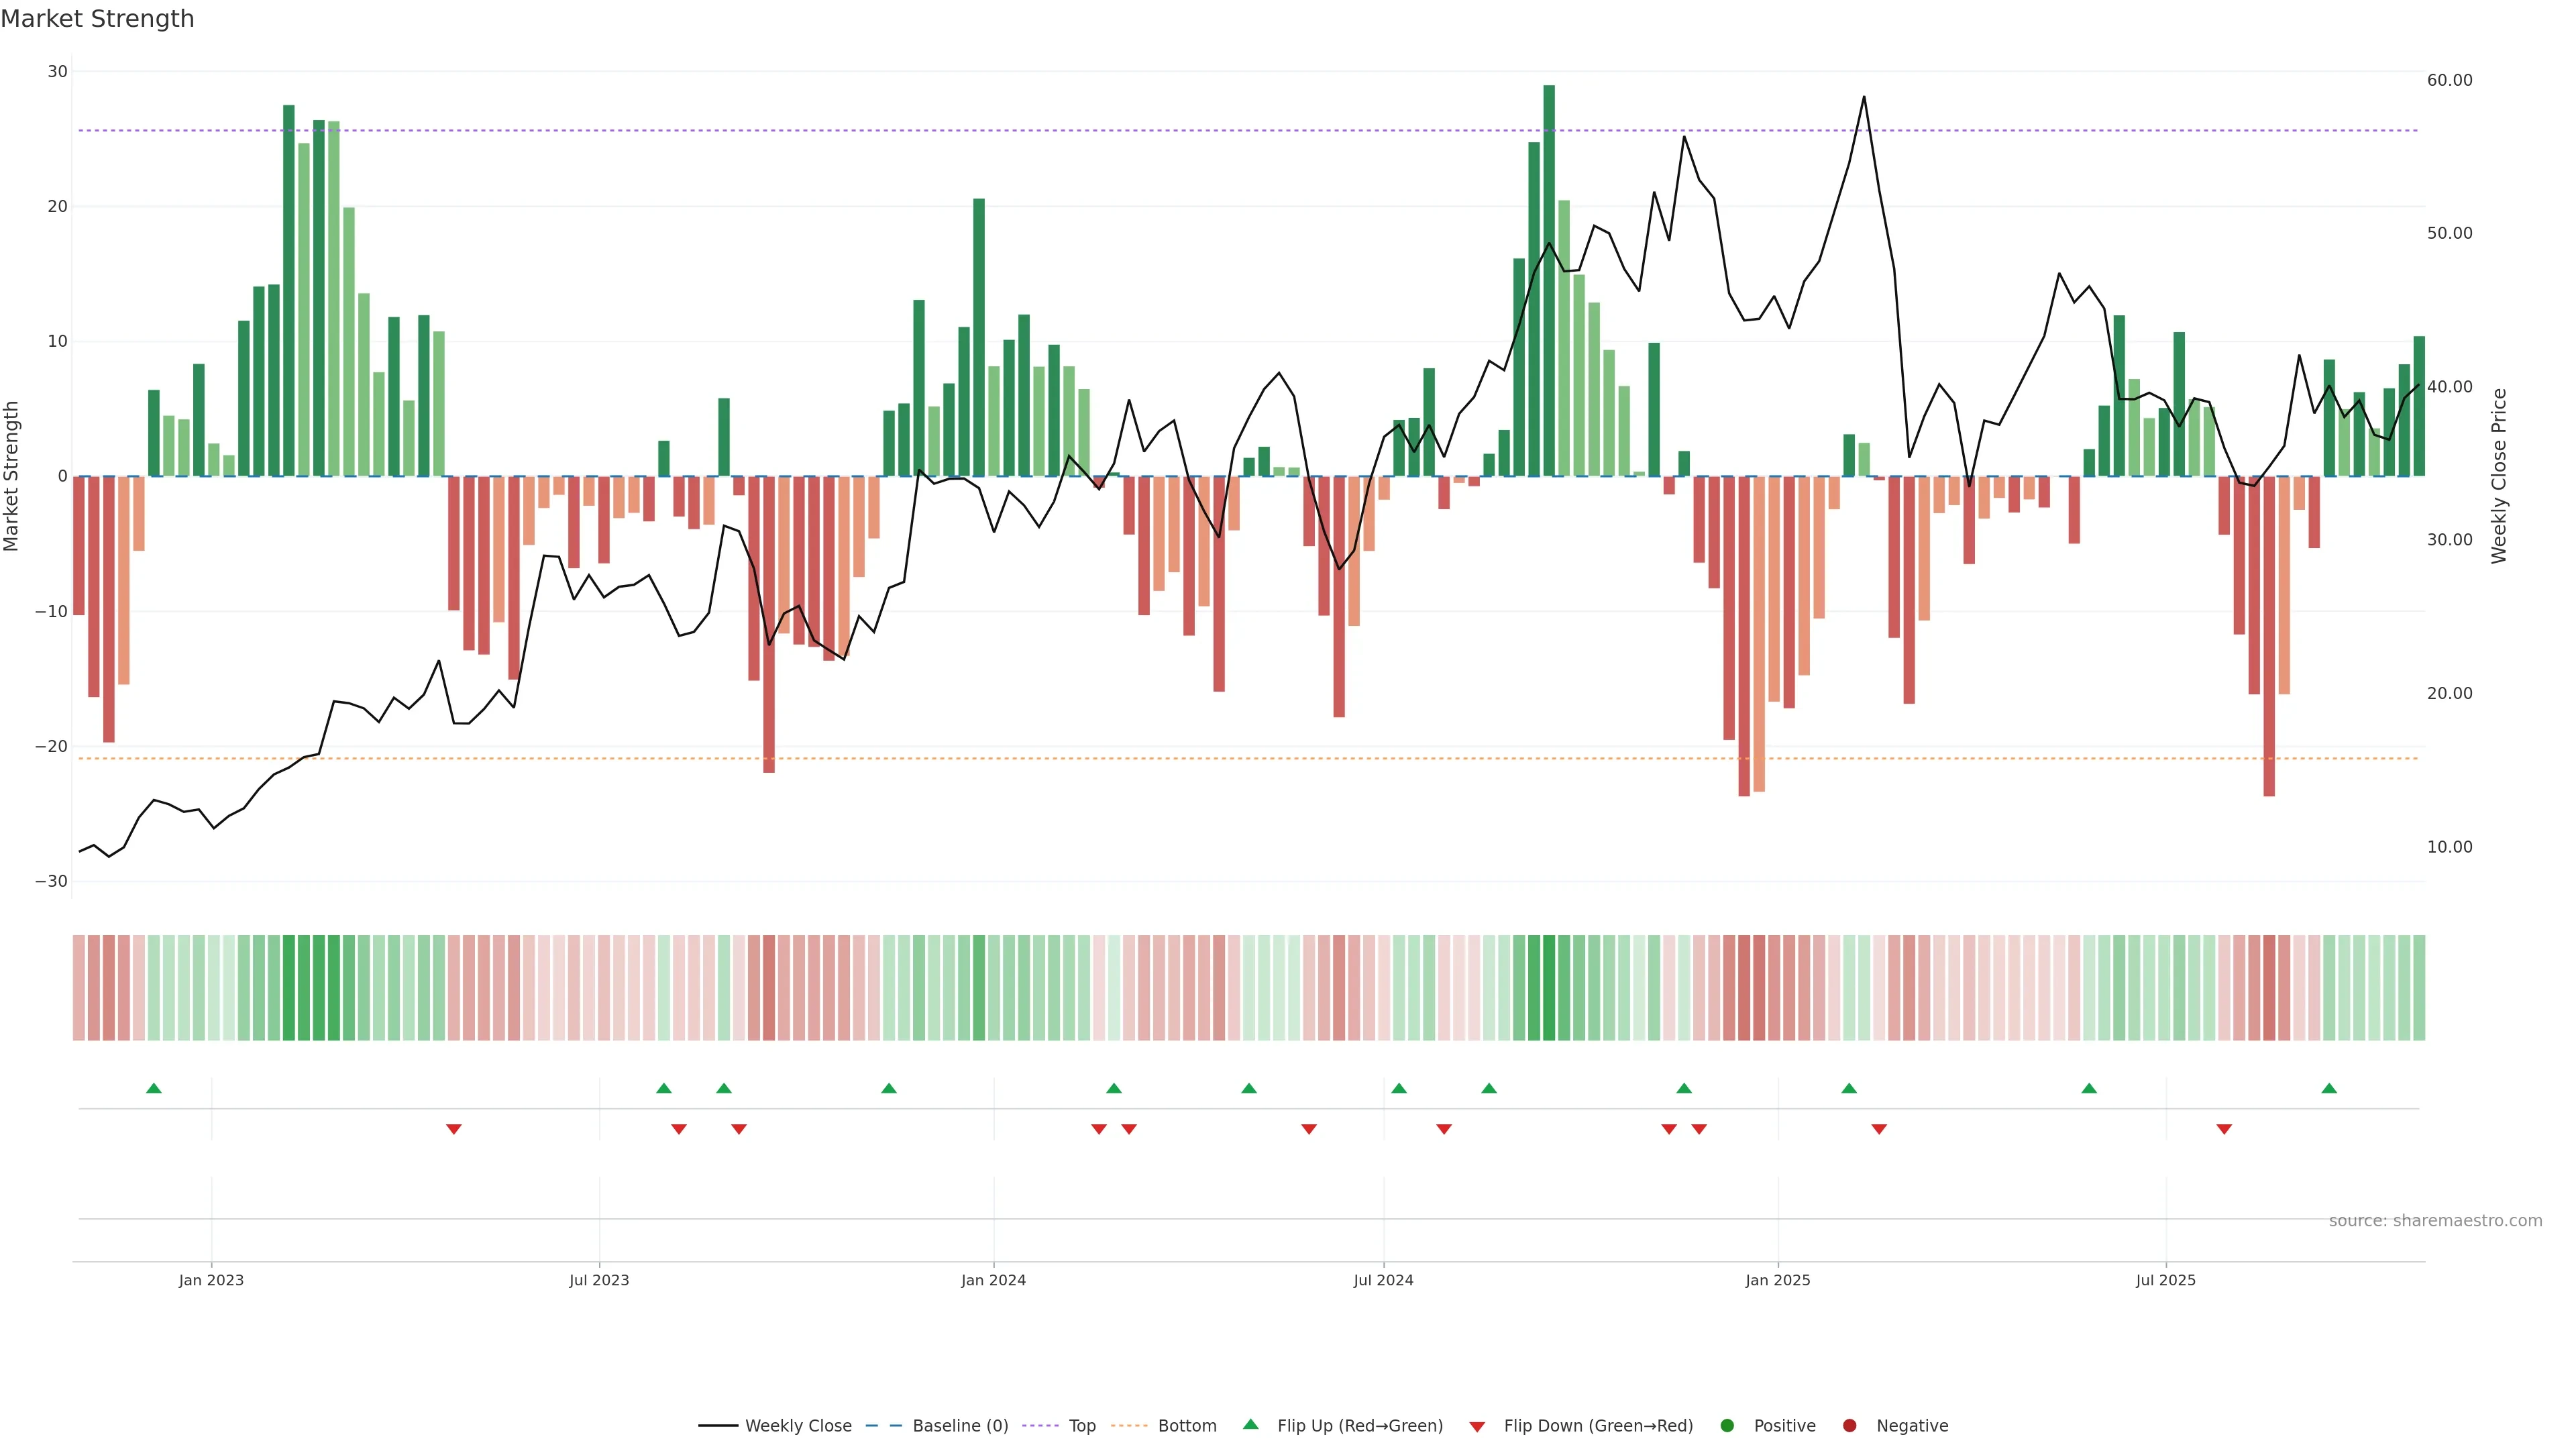This screenshot has width=2576, height=1449.
Task: Click first flip-up triangle before Jan 2023
Action: [x=154, y=1088]
